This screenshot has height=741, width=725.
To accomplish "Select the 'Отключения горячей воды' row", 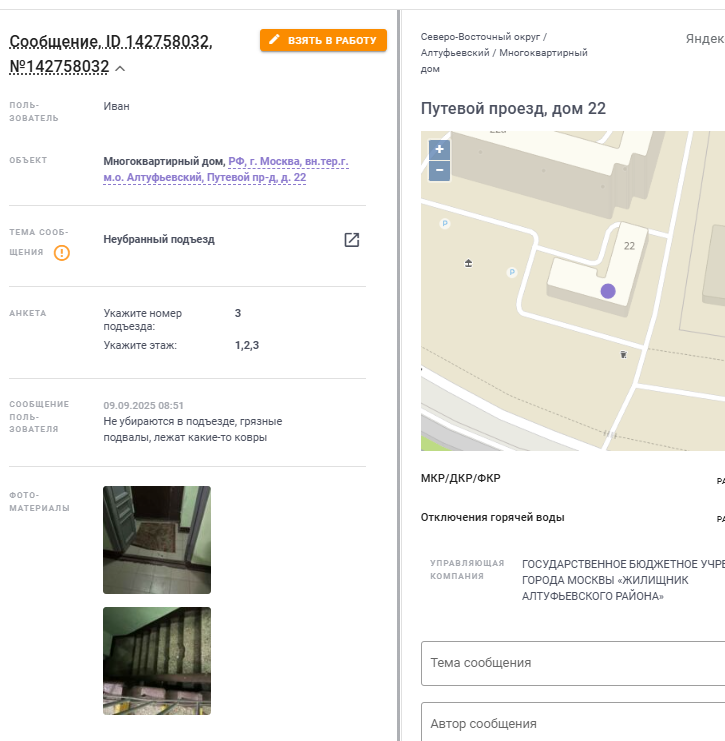I will pyautogui.click(x=573, y=517).
